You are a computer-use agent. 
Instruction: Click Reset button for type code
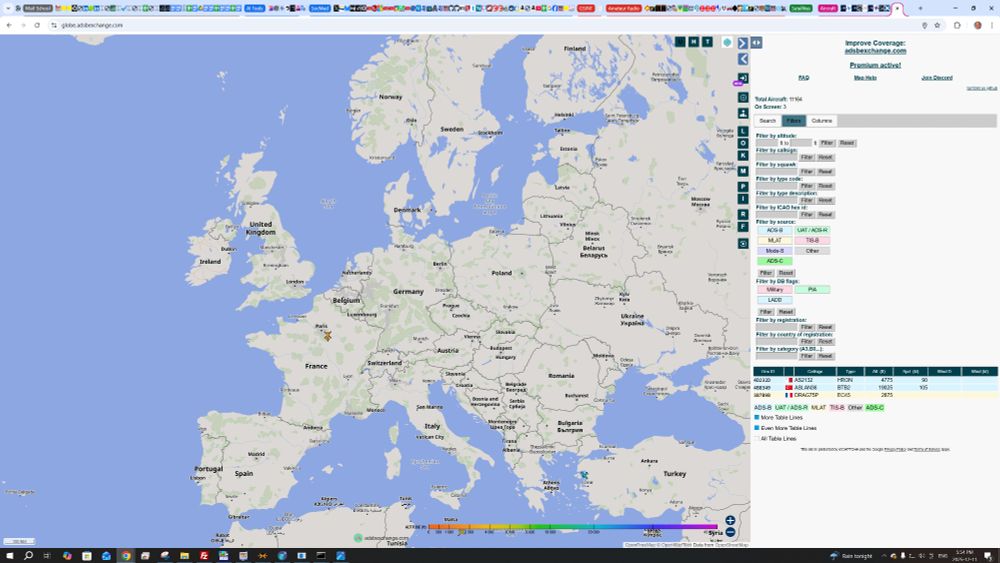[x=825, y=186]
